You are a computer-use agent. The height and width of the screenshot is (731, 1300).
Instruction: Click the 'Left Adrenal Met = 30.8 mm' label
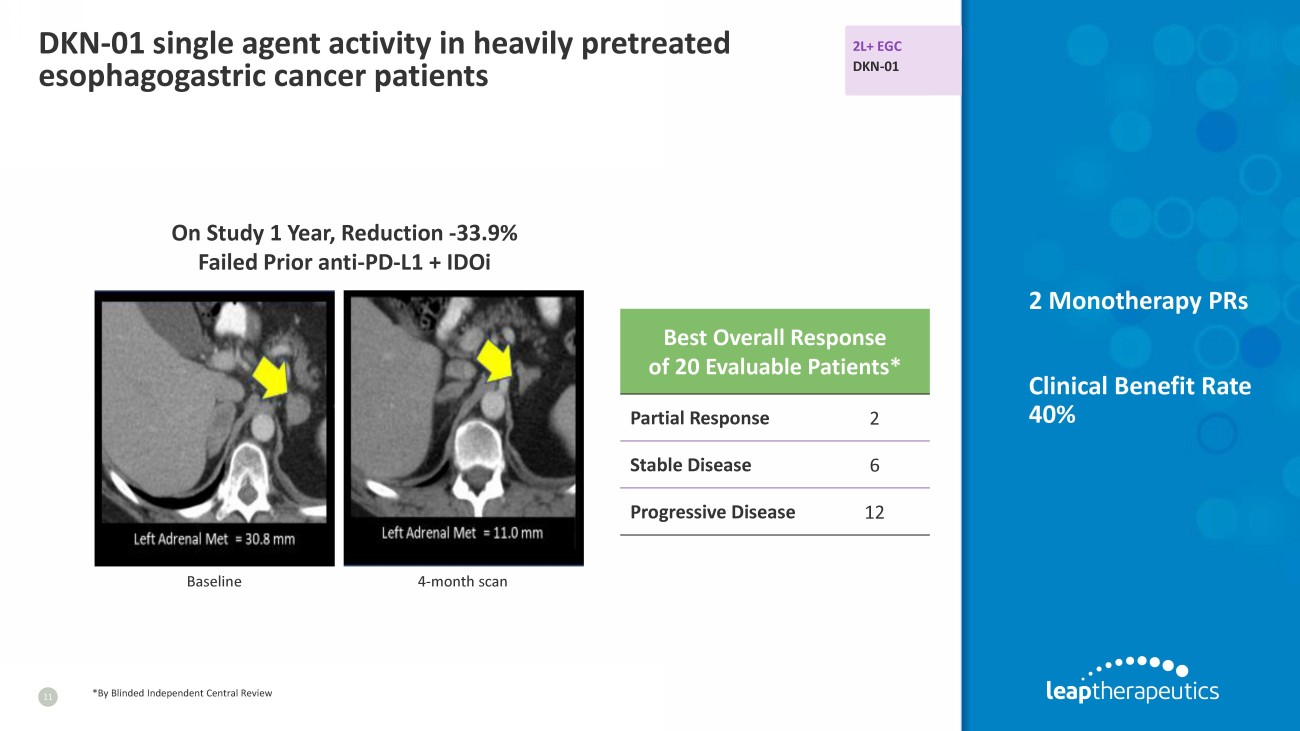click(x=214, y=539)
